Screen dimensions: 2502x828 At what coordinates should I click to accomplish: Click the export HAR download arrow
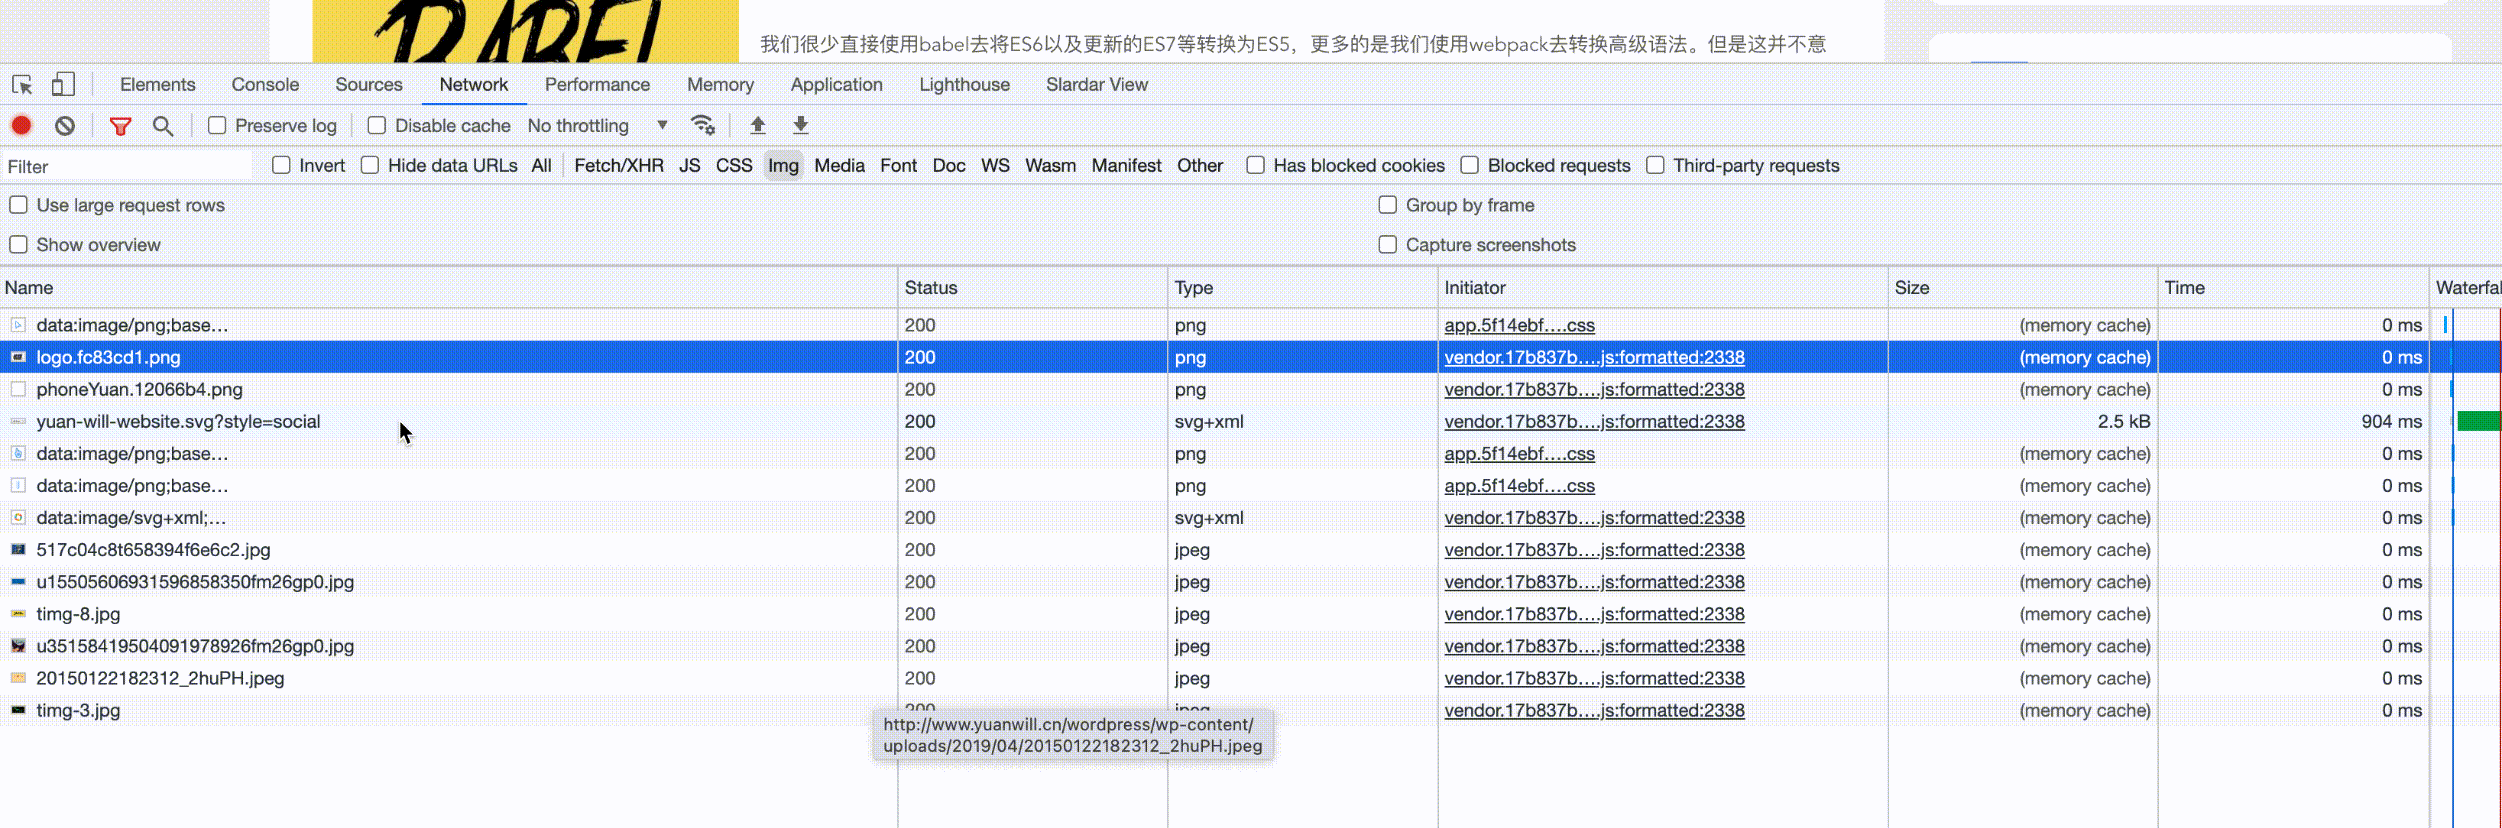coord(801,125)
